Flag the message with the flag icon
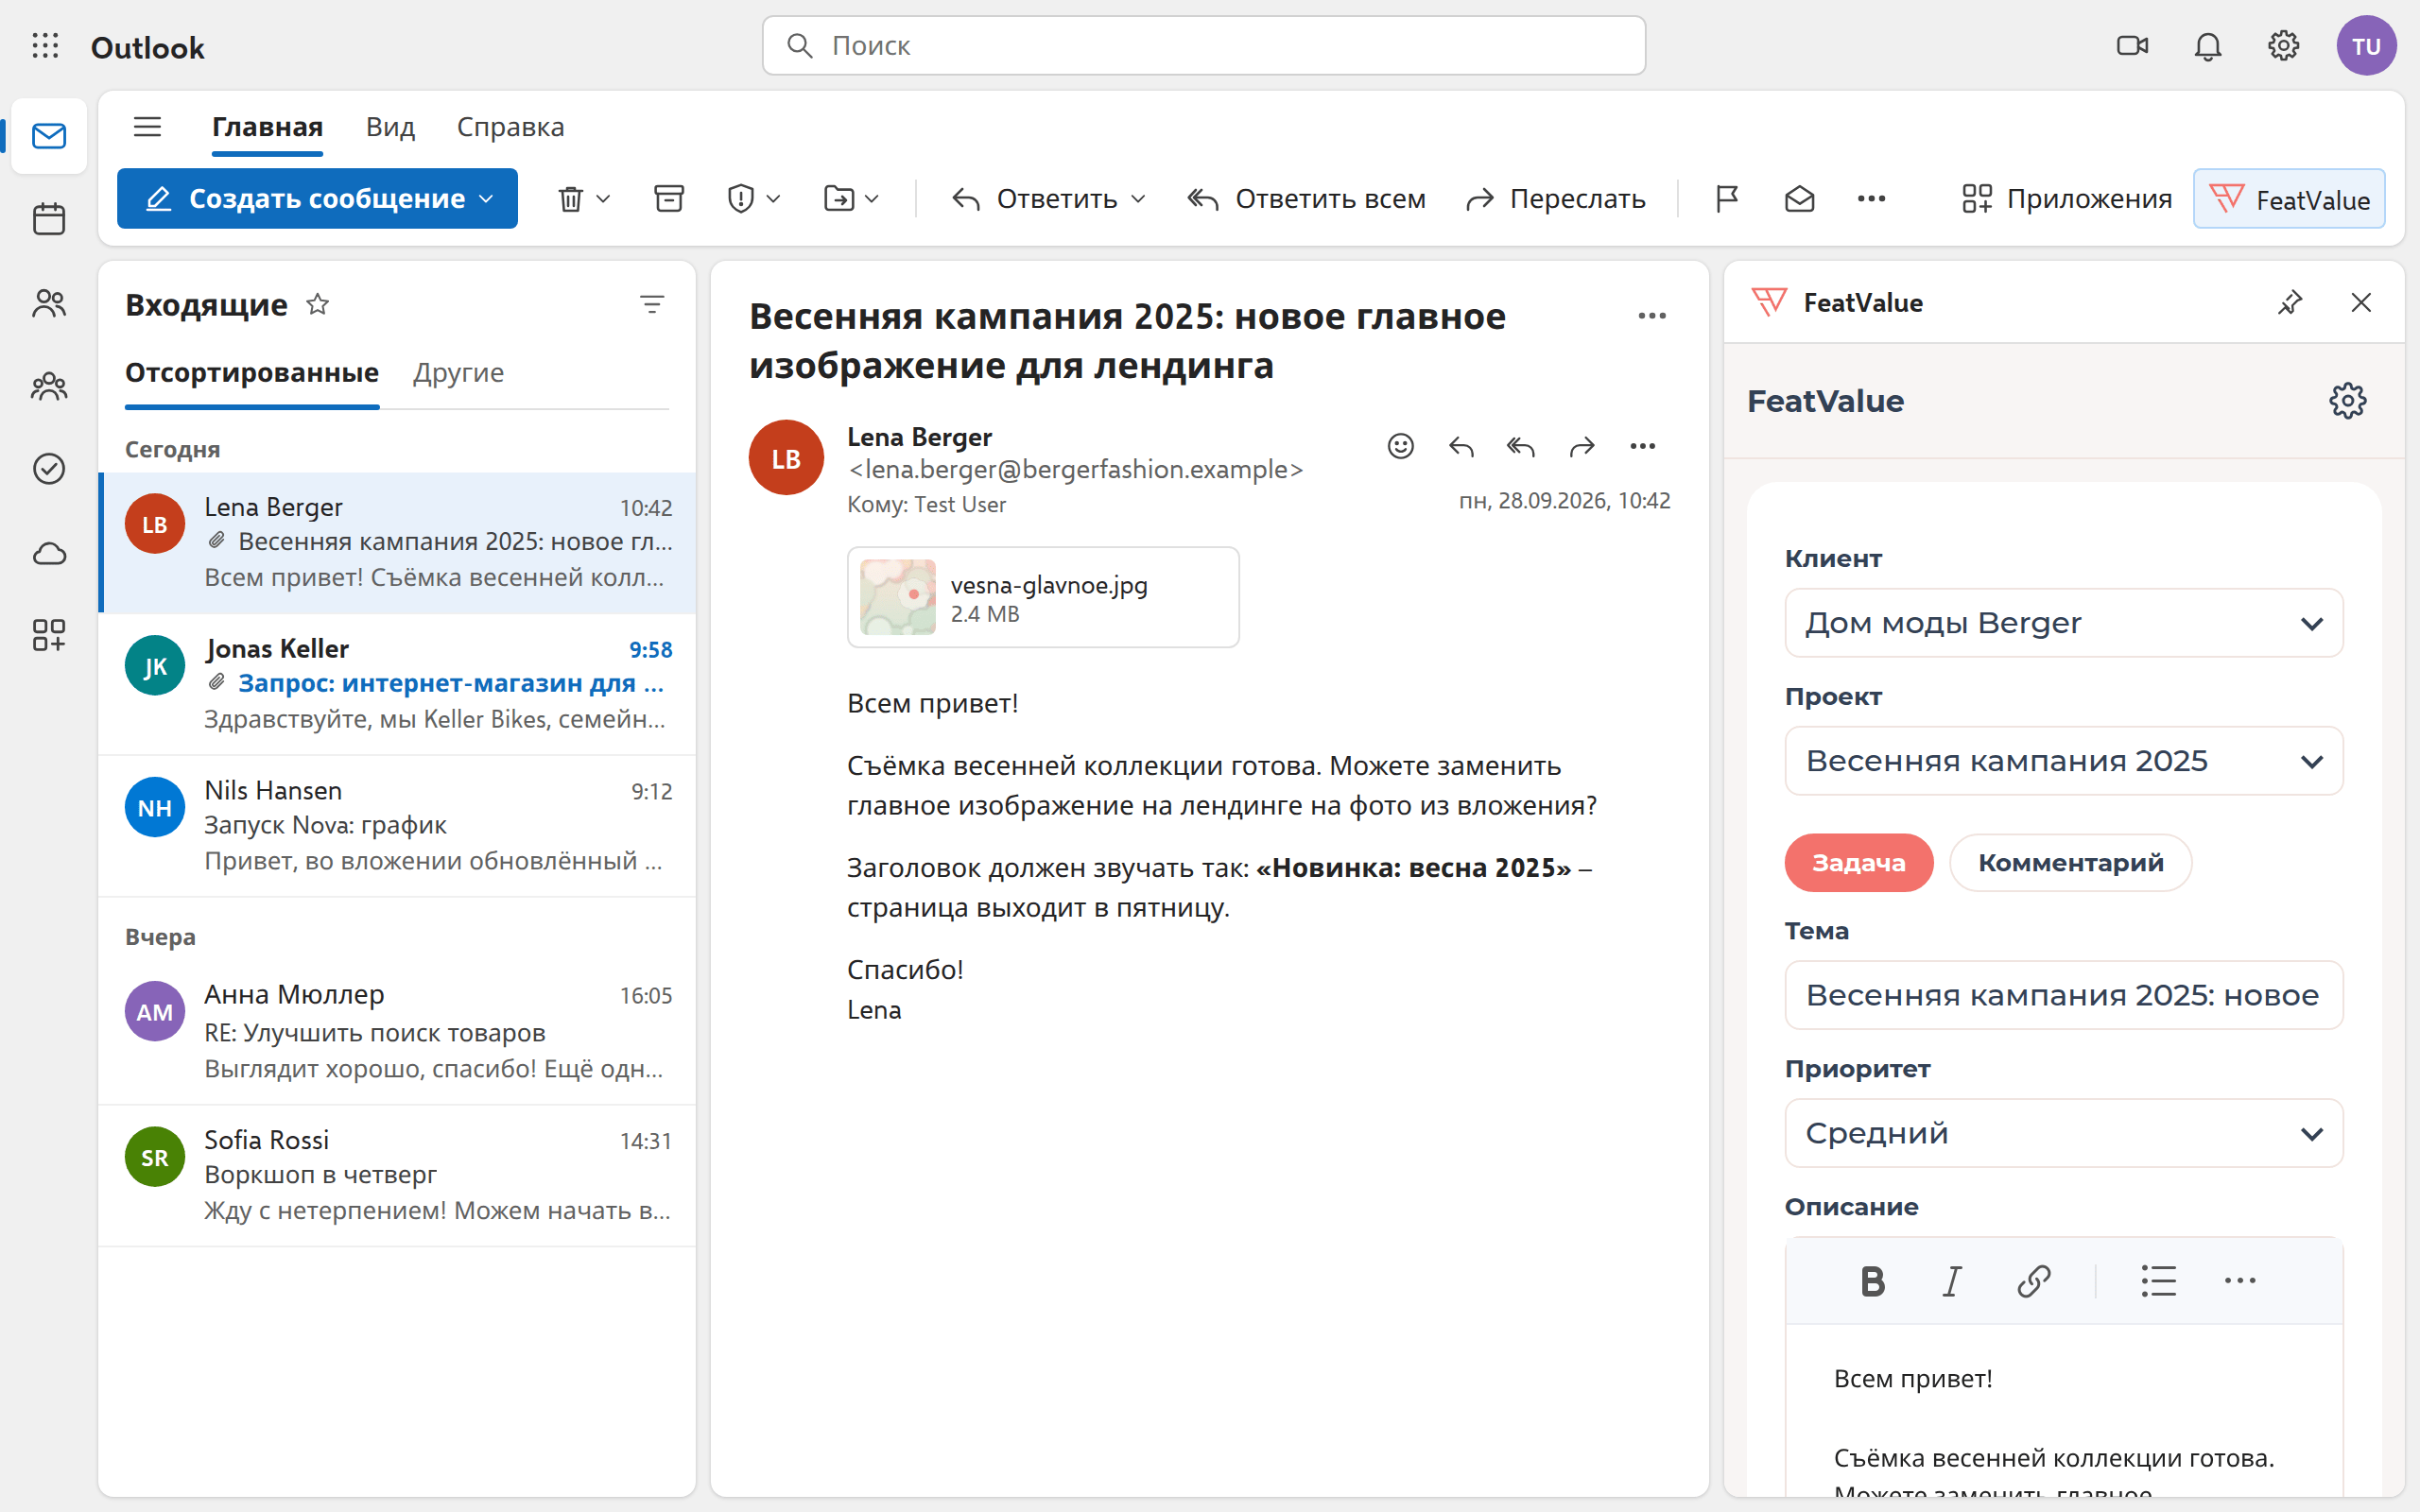 1727,199
